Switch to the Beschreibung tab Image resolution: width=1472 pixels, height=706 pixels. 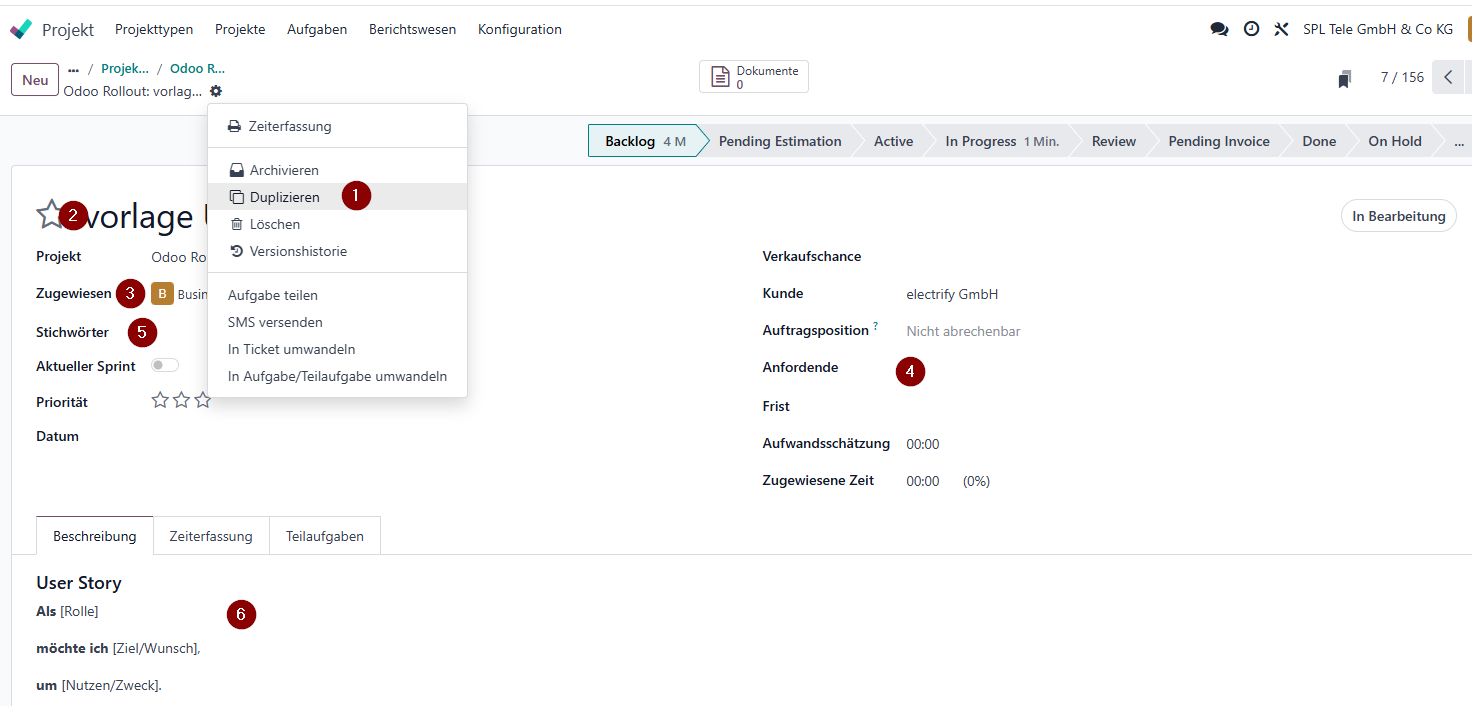pos(95,536)
